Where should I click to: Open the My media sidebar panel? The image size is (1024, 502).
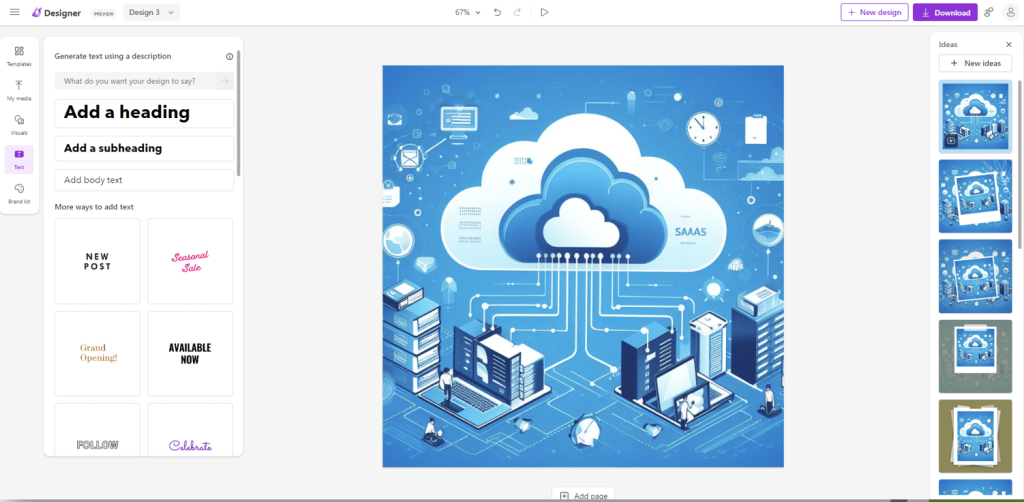(19, 90)
